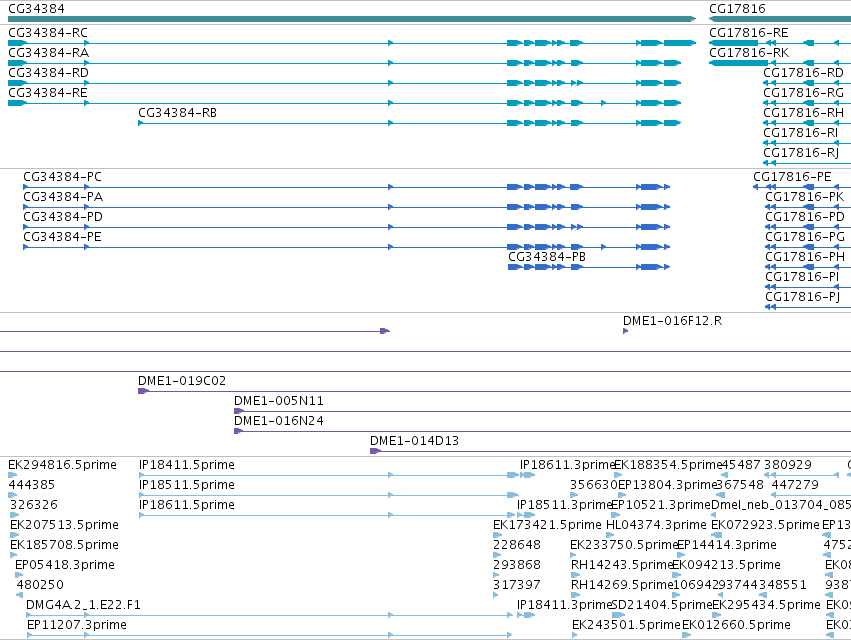Click the CG34384-RC final exon block

click(679, 43)
